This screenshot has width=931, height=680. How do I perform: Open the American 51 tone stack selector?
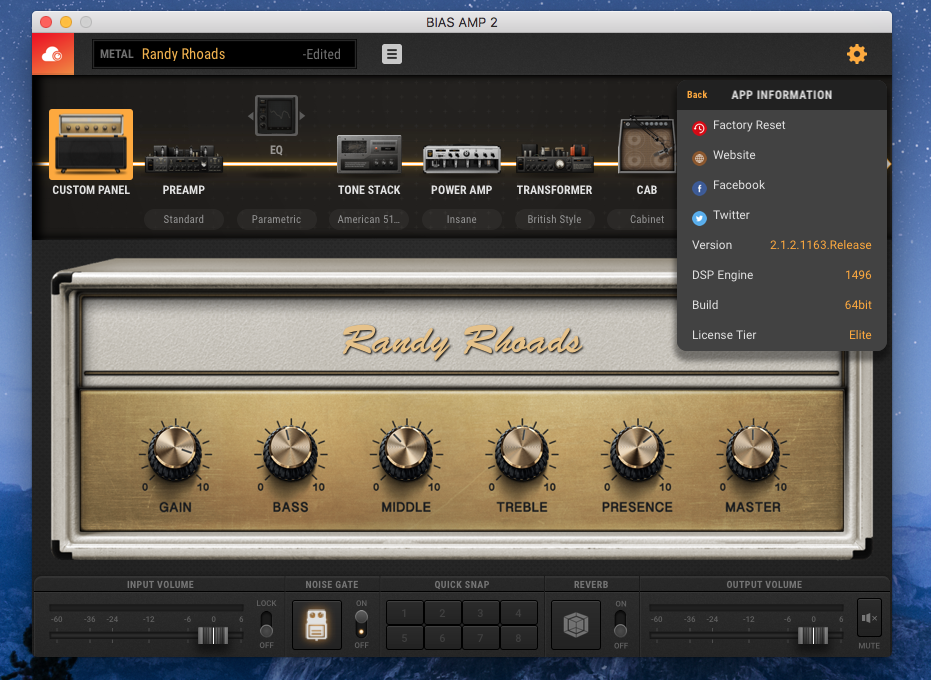(x=368, y=219)
